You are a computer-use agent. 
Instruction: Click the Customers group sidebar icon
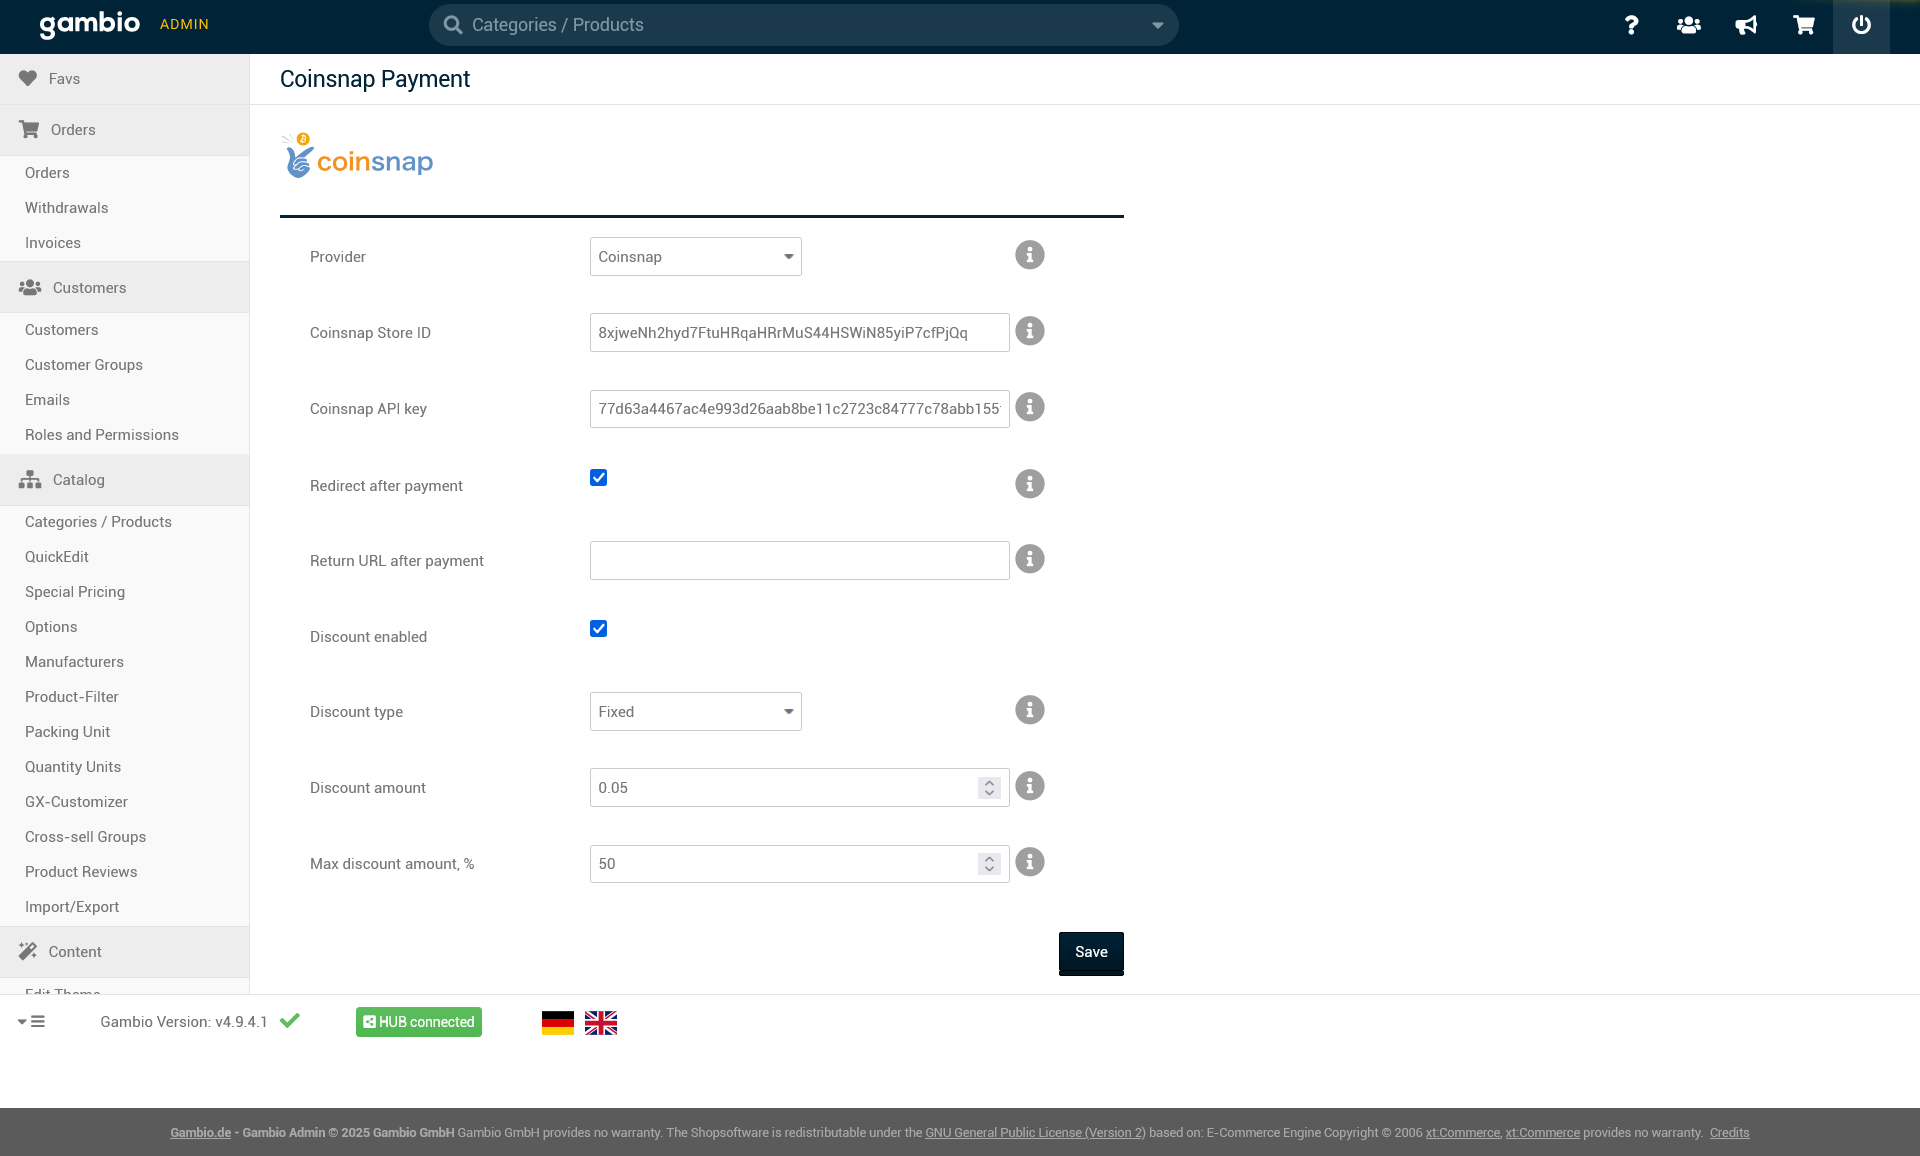30,288
